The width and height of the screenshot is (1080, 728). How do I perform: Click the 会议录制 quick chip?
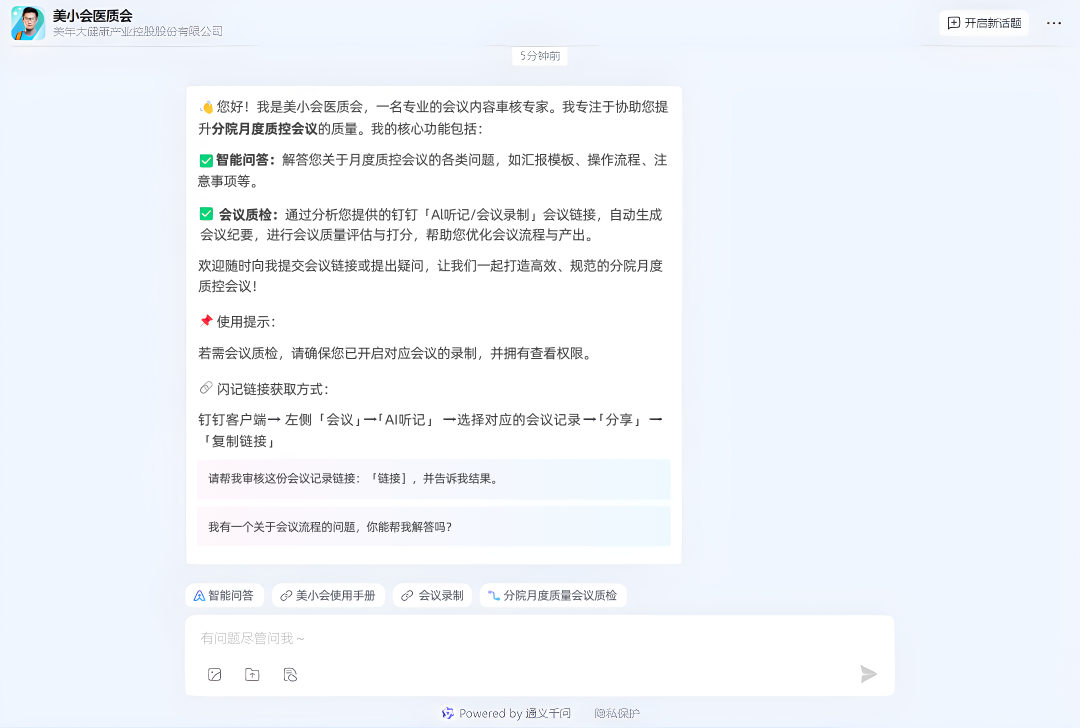(x=432, y=595)
